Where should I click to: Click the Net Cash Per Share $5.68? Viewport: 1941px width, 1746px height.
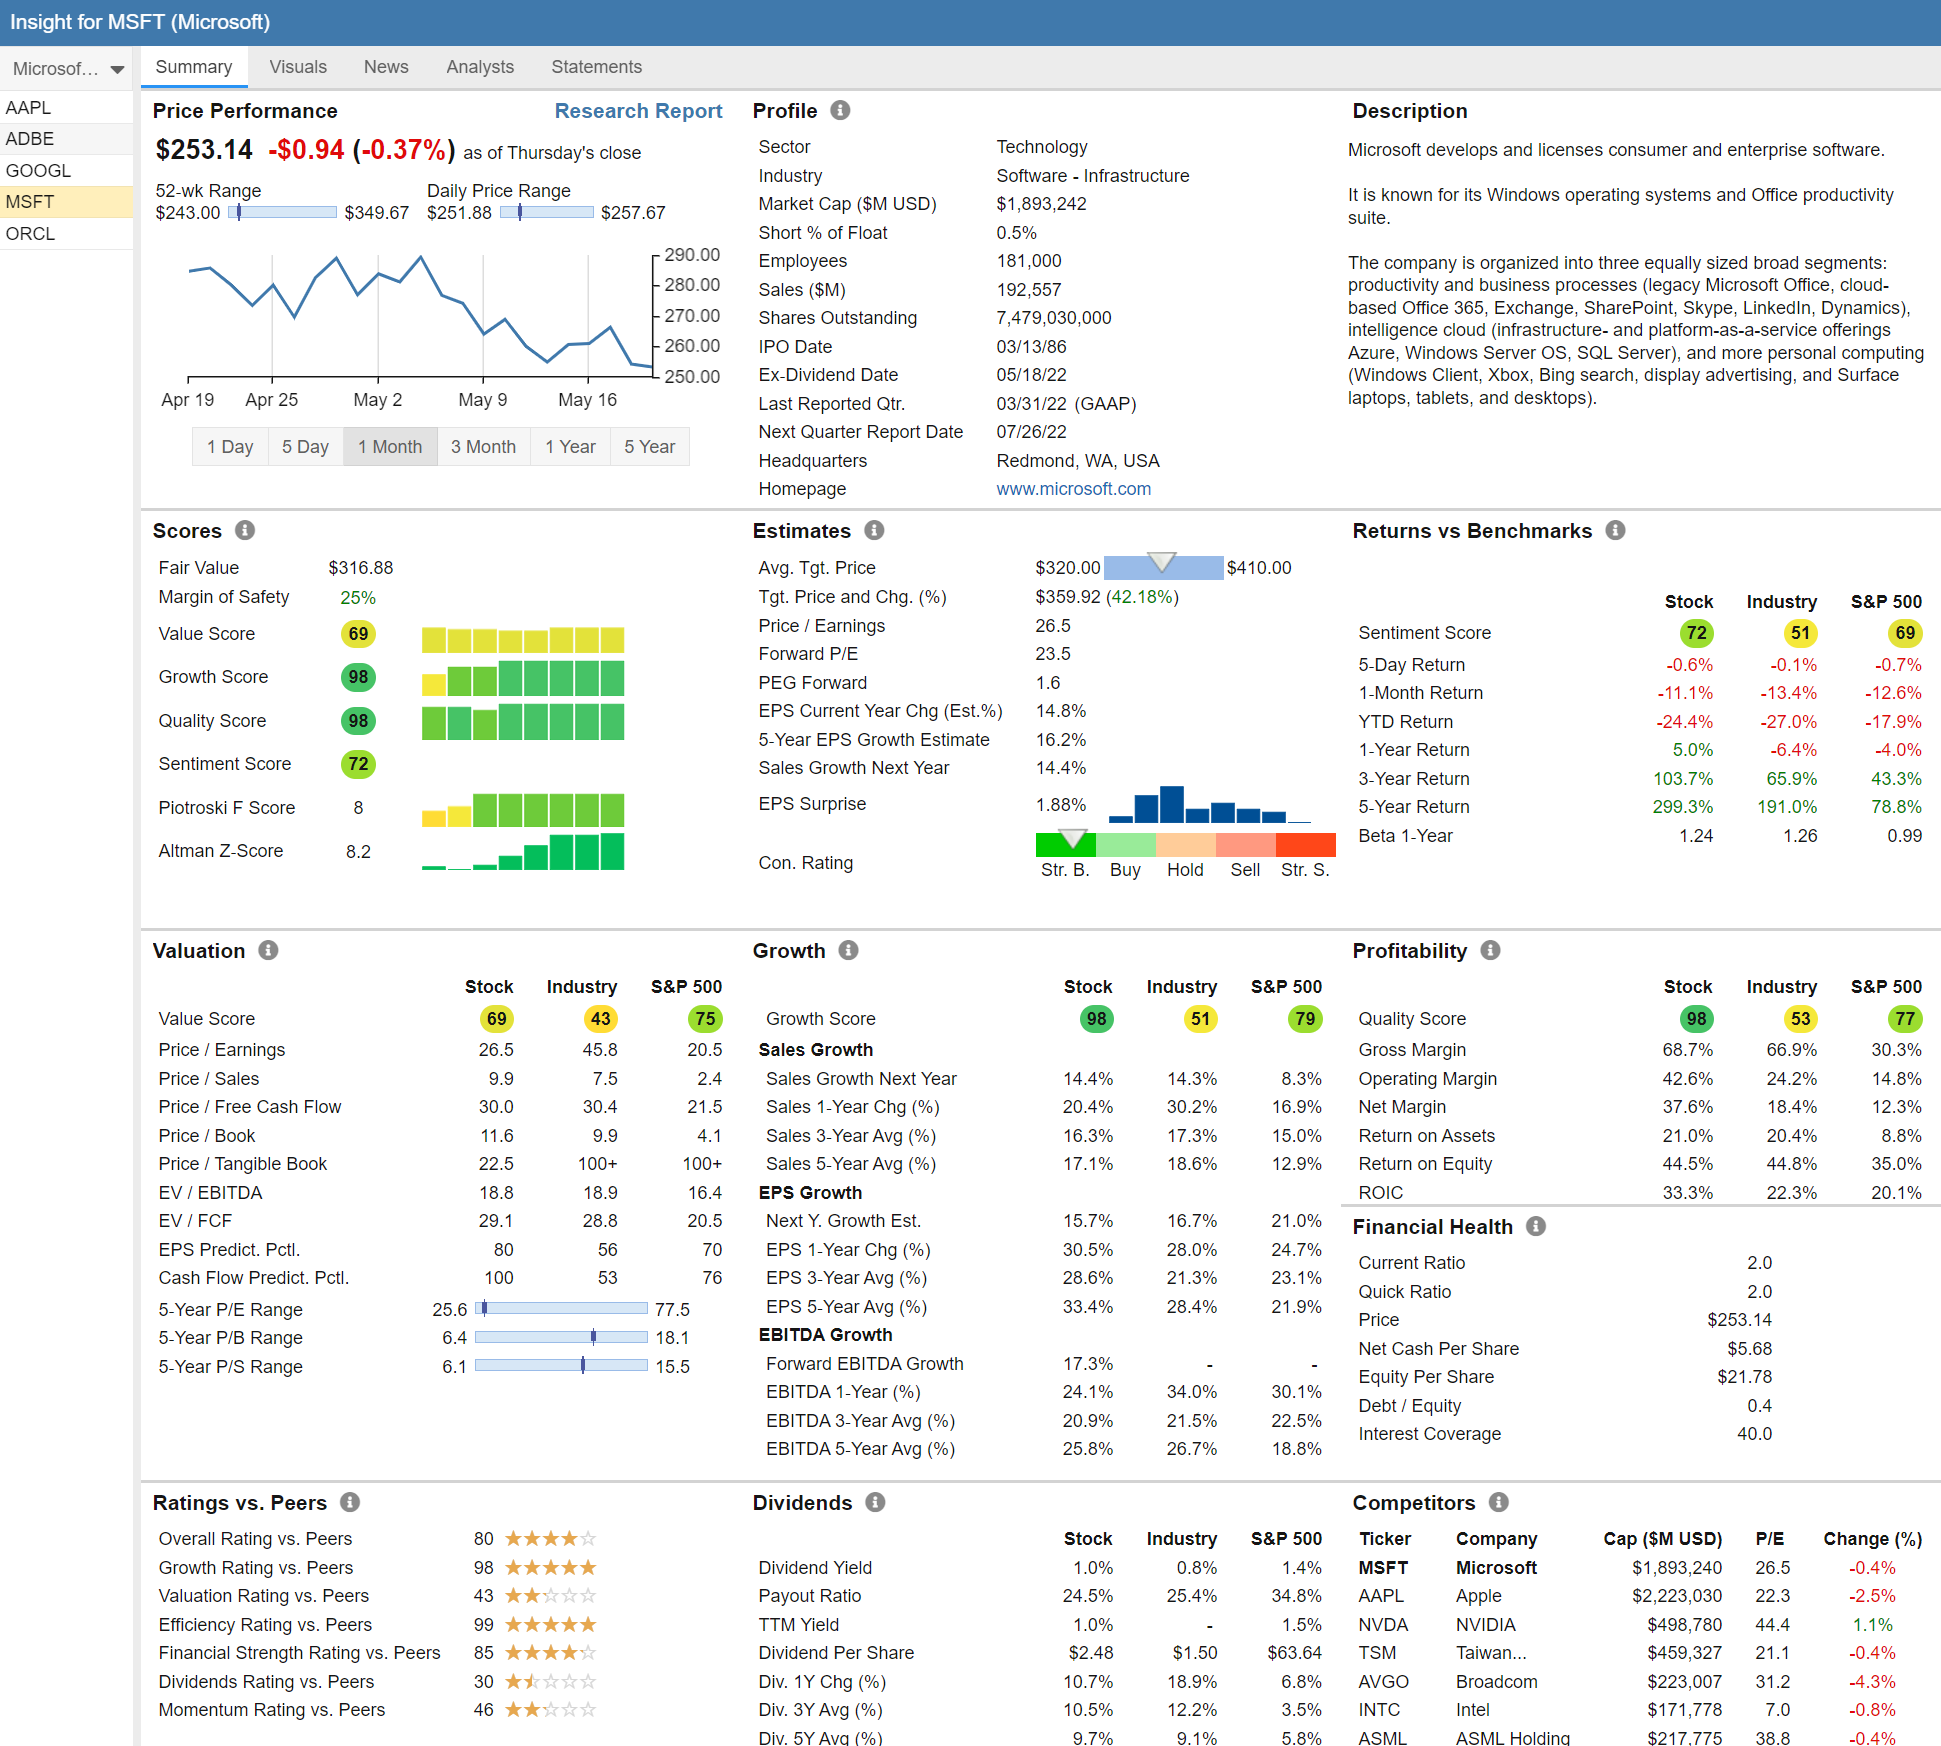coord(1749,1349)
